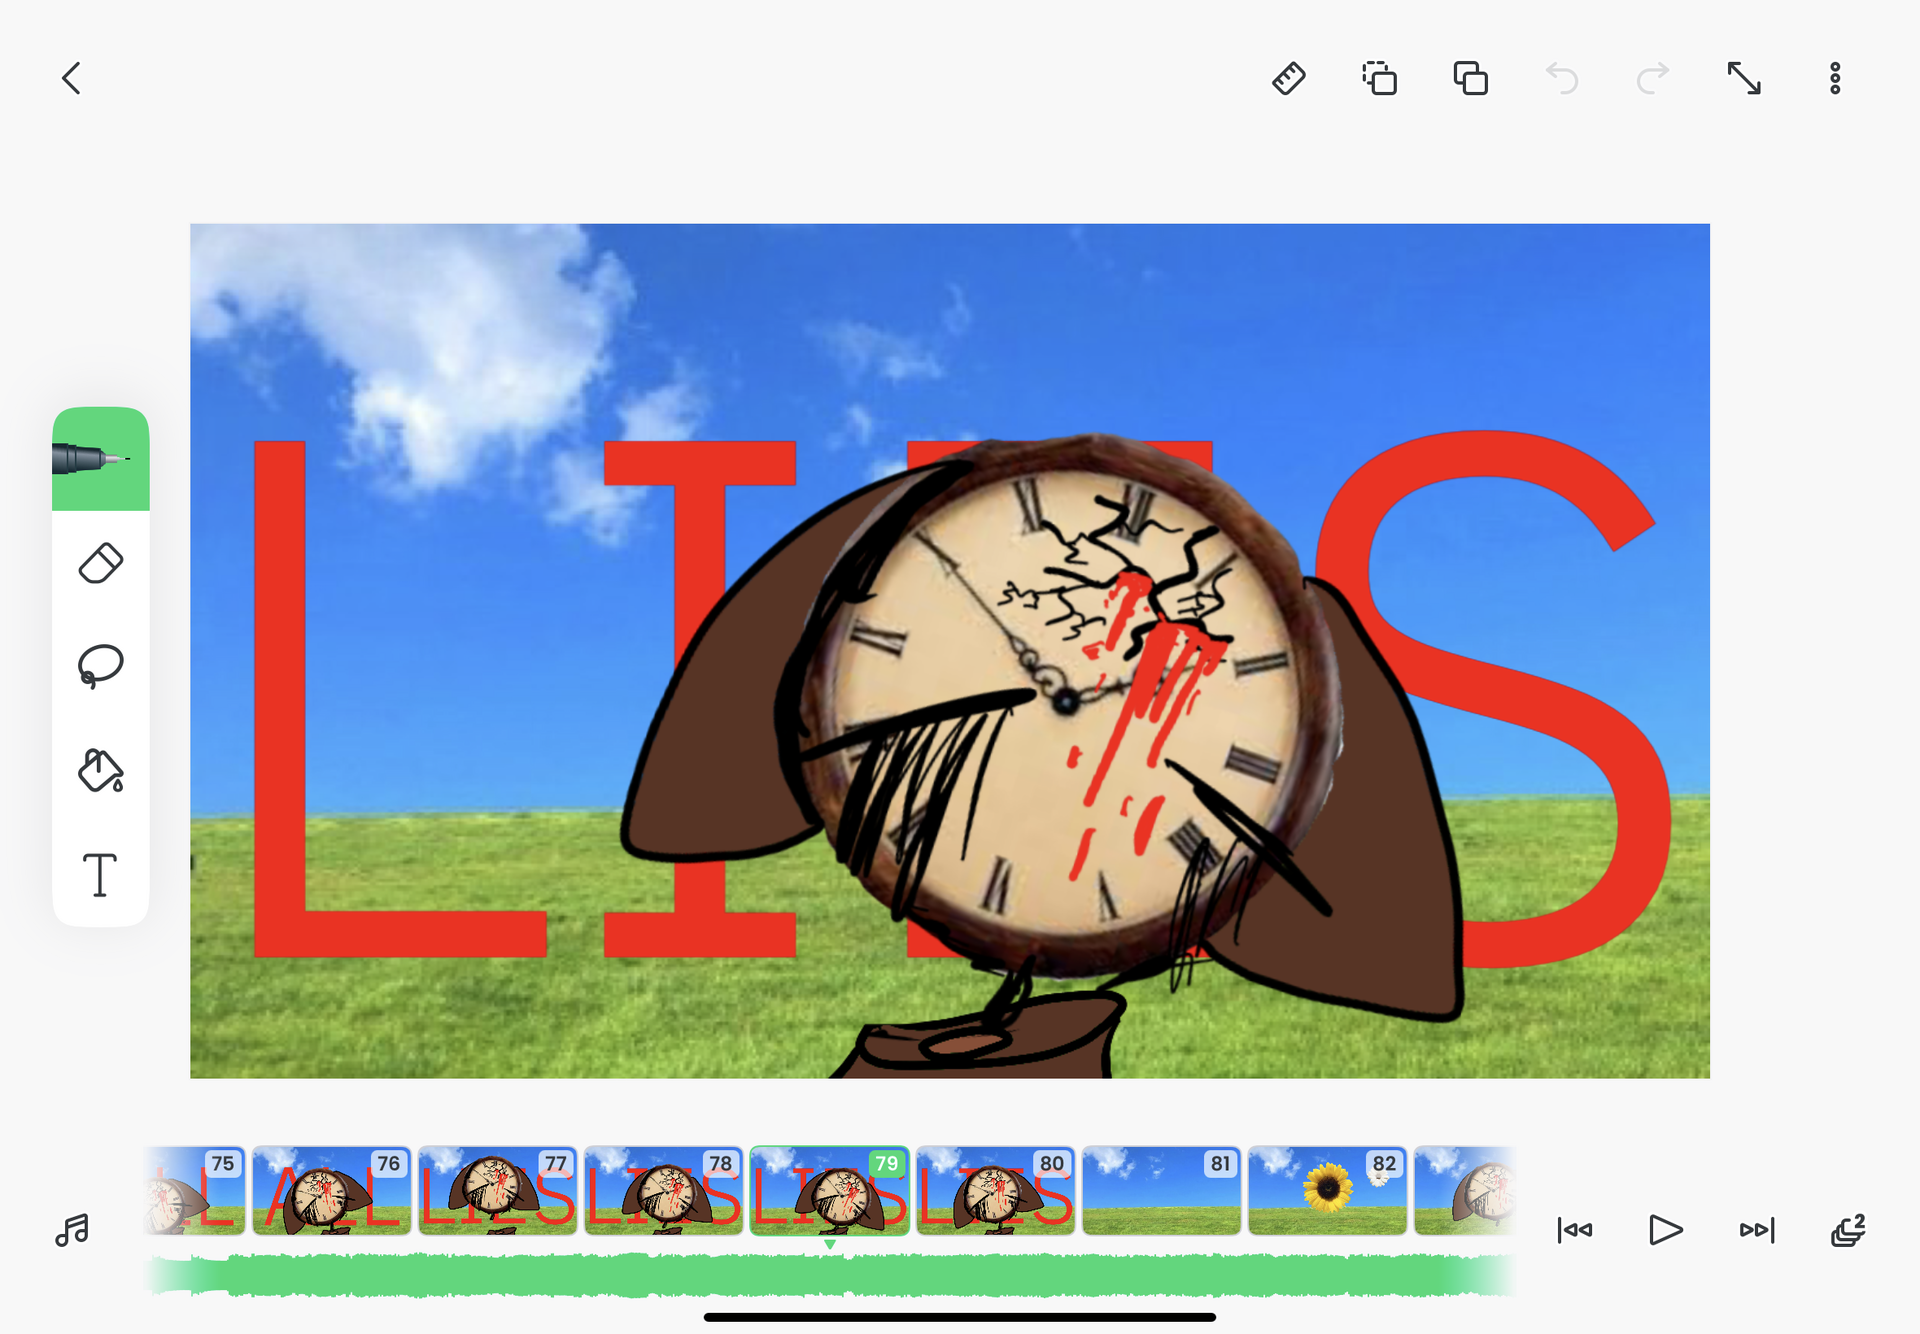Select the text tool
1920x1334 pixels.
pyautogui.click(x=100, y=875)
